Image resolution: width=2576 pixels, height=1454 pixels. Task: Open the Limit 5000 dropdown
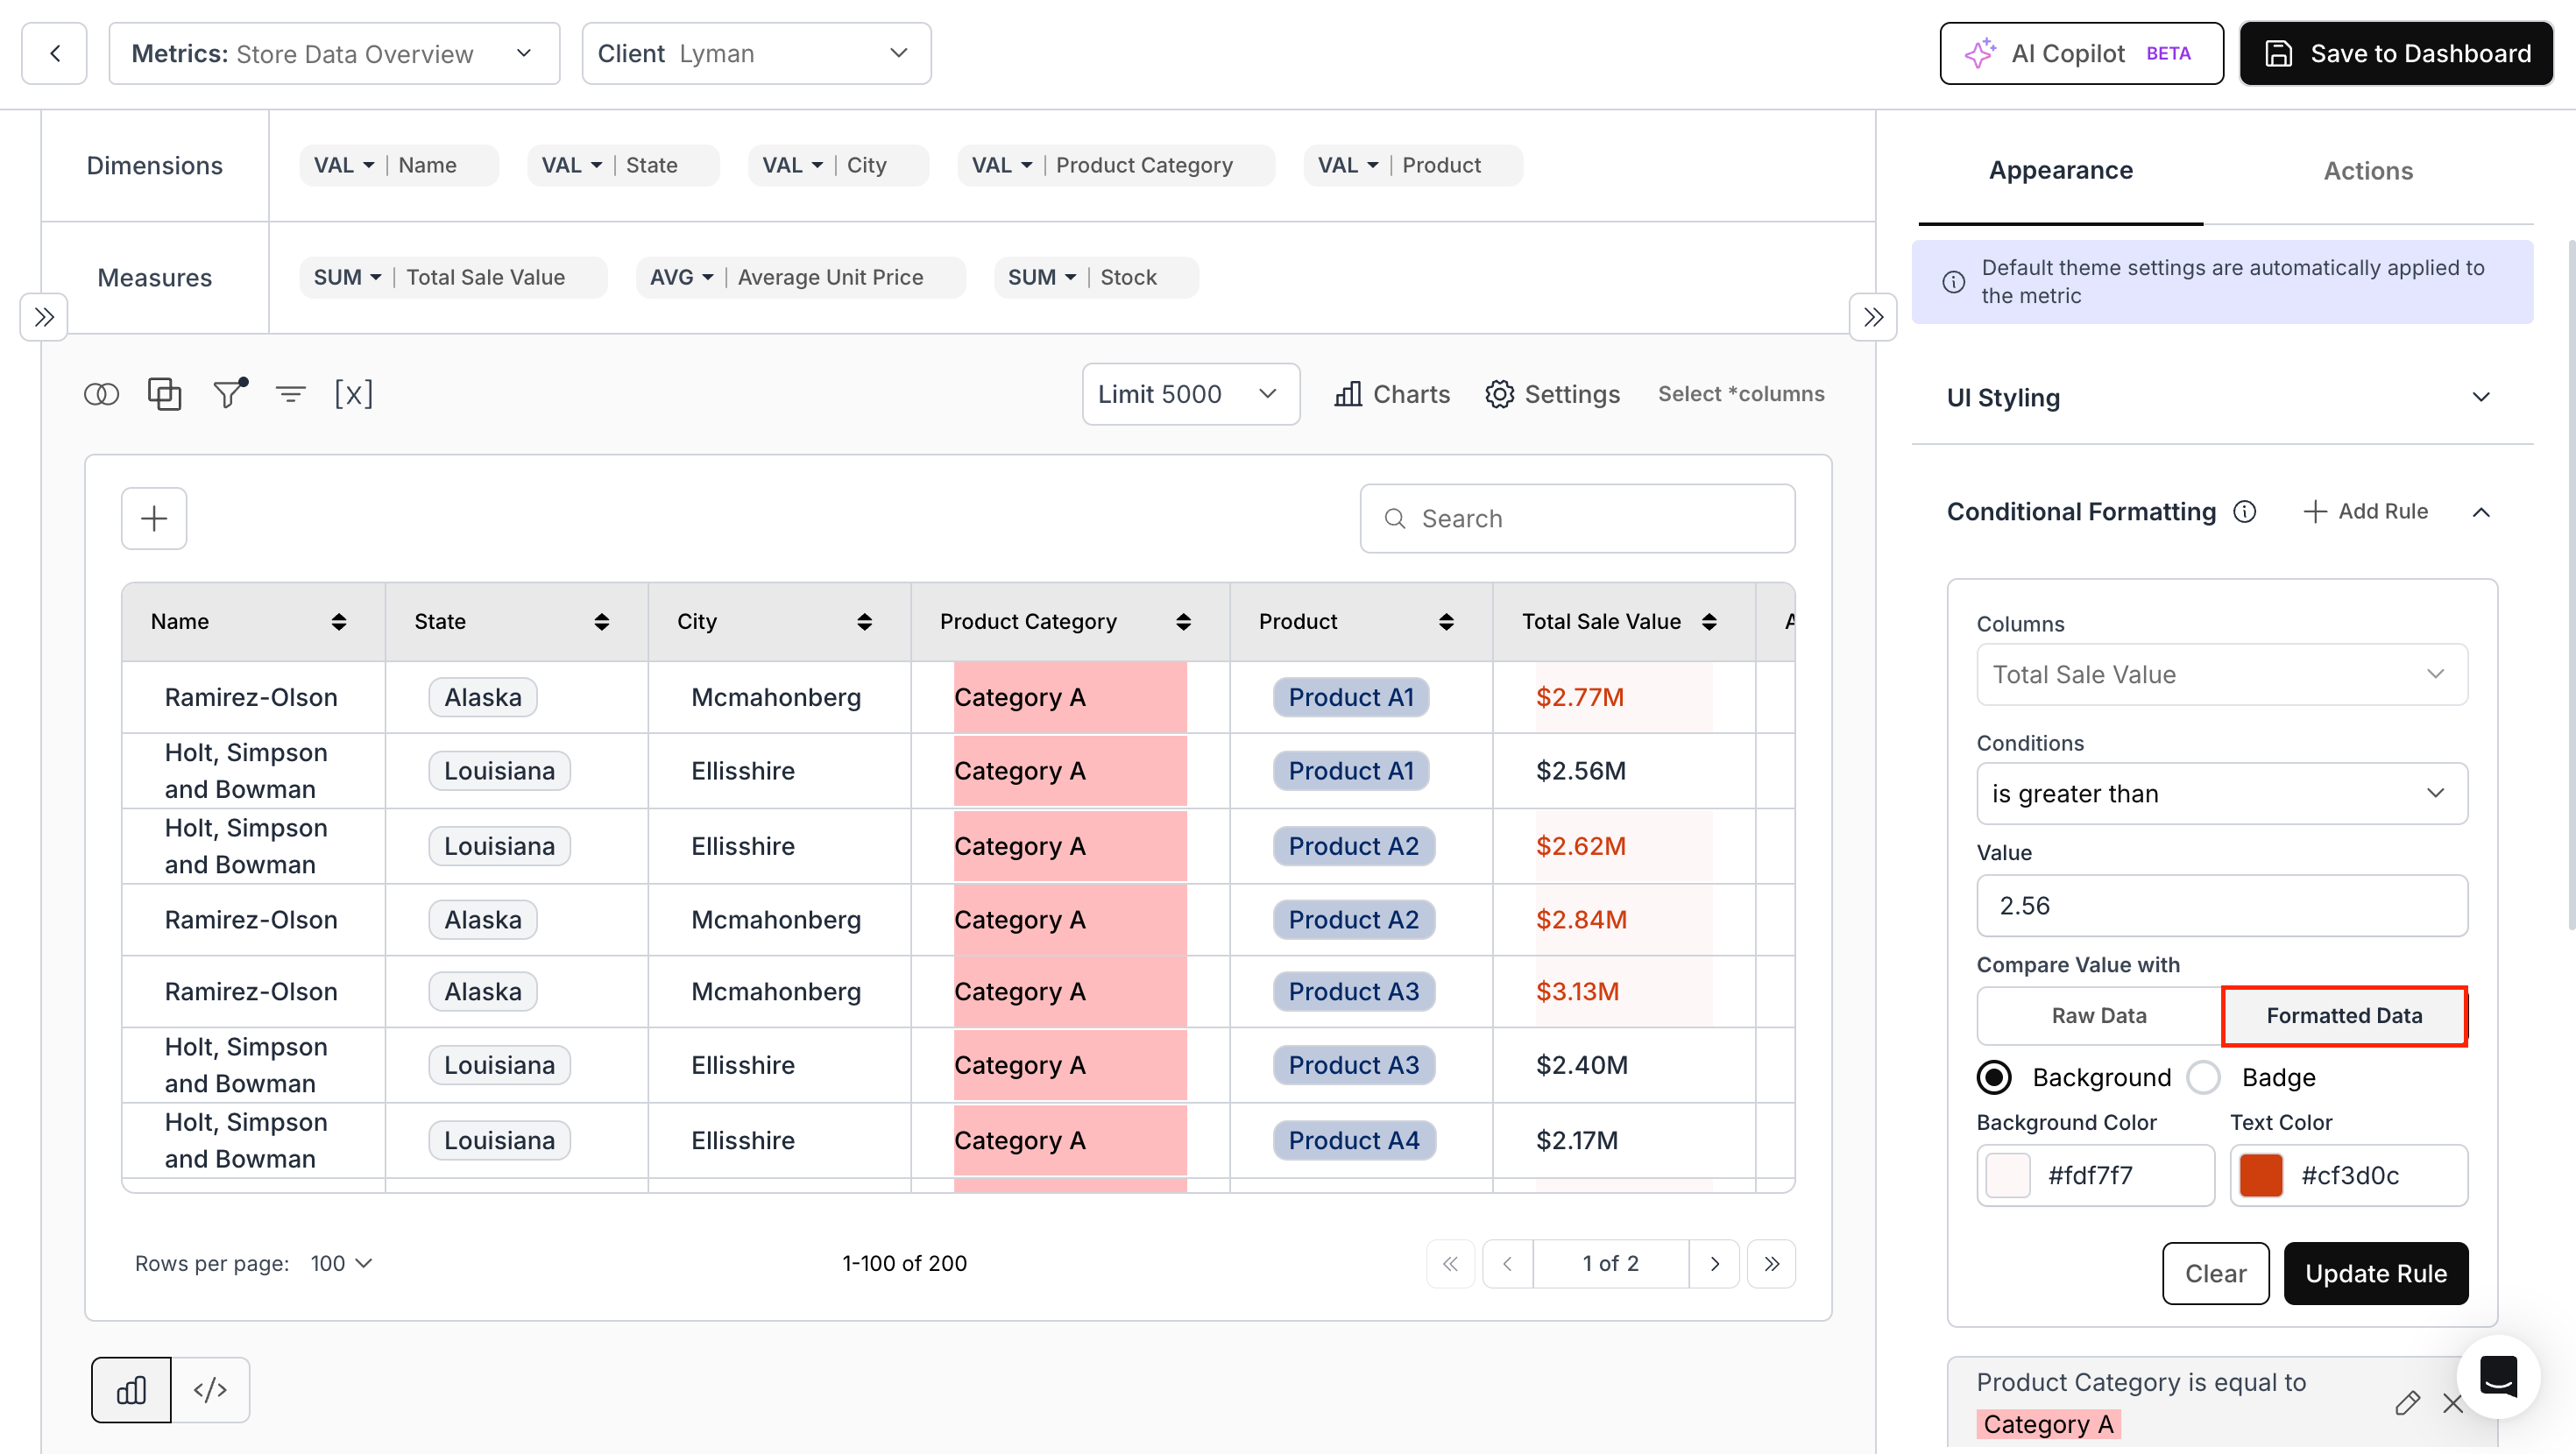pos(1191,394)
